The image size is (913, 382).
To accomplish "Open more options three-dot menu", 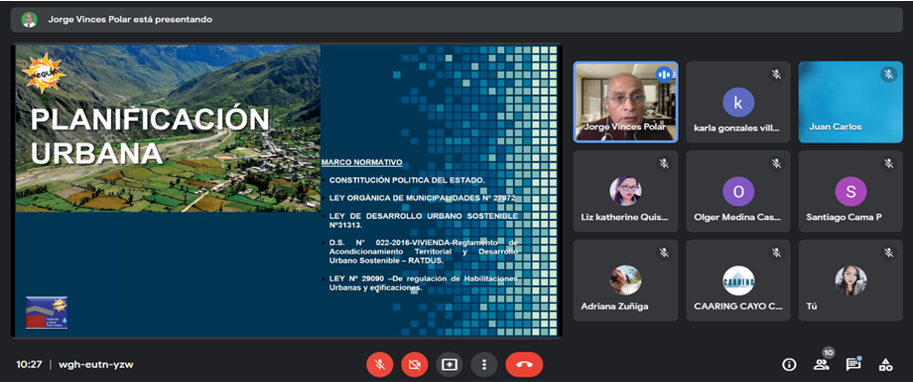I will [484, 365].
